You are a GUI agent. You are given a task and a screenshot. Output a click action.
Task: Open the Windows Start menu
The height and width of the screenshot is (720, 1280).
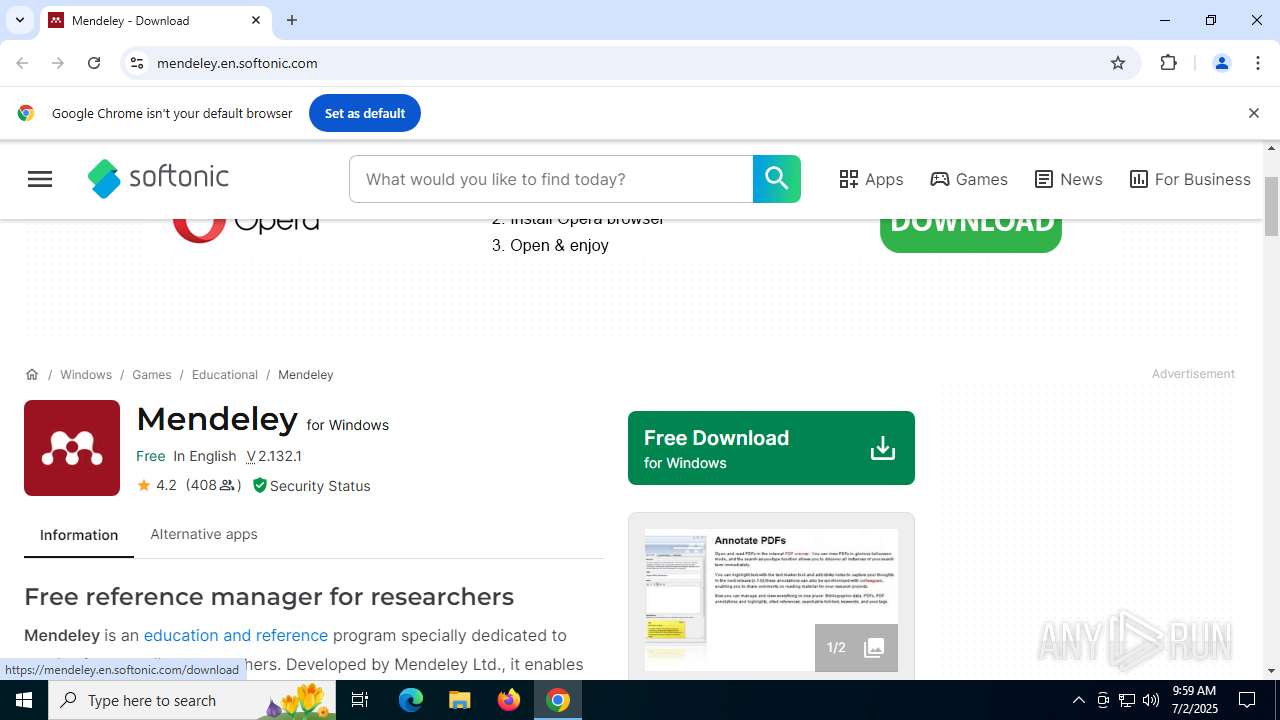coord(24,700)
